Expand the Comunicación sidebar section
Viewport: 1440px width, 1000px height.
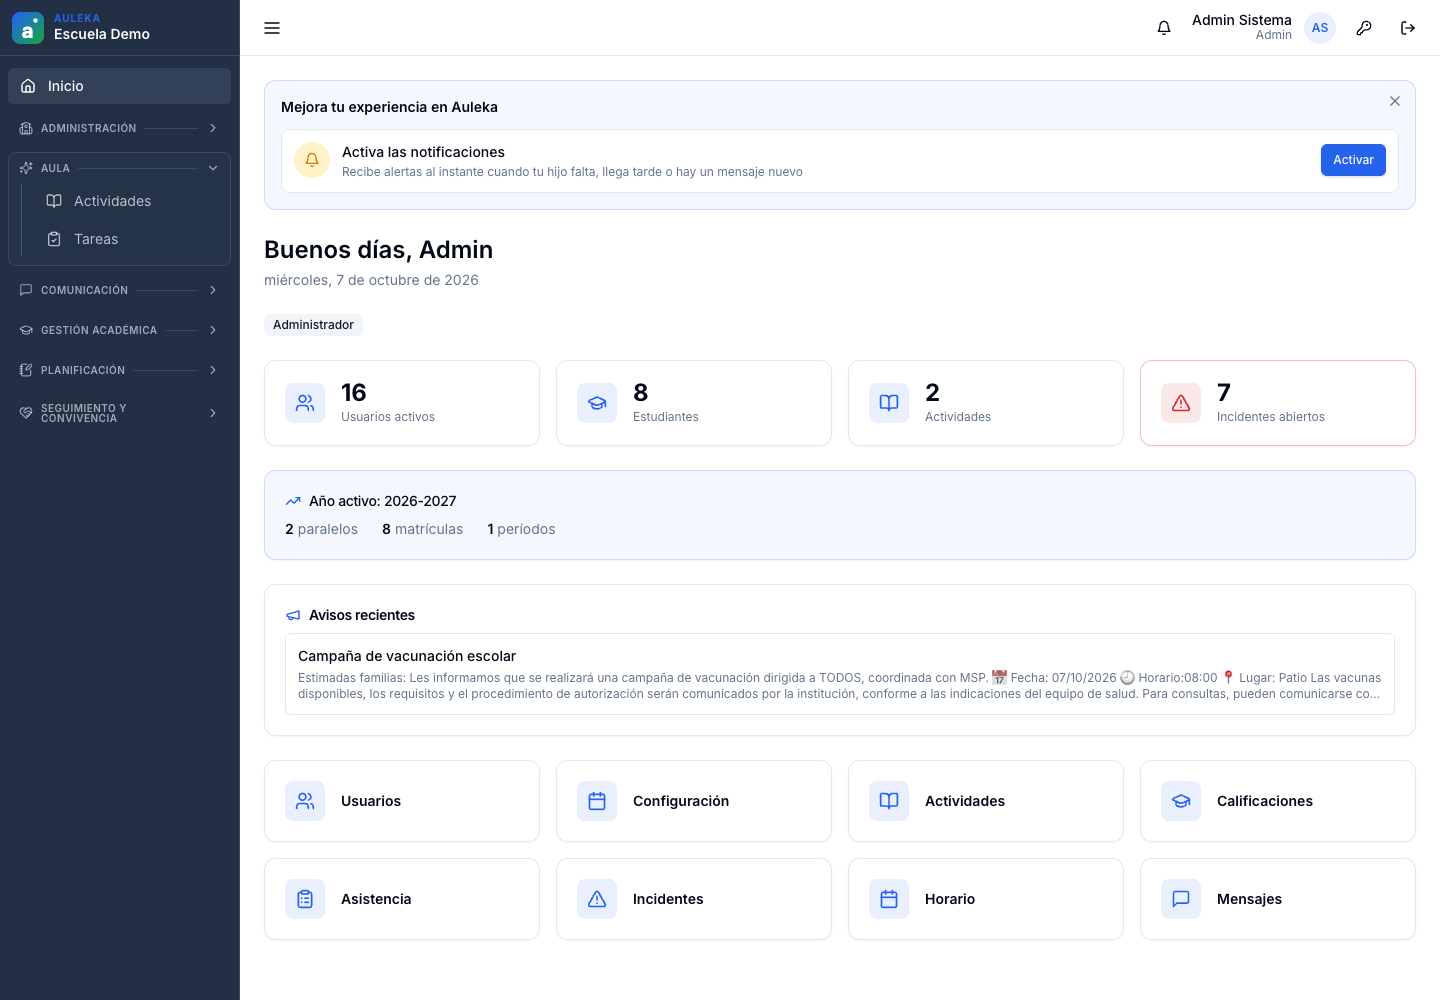coord(119,290)
